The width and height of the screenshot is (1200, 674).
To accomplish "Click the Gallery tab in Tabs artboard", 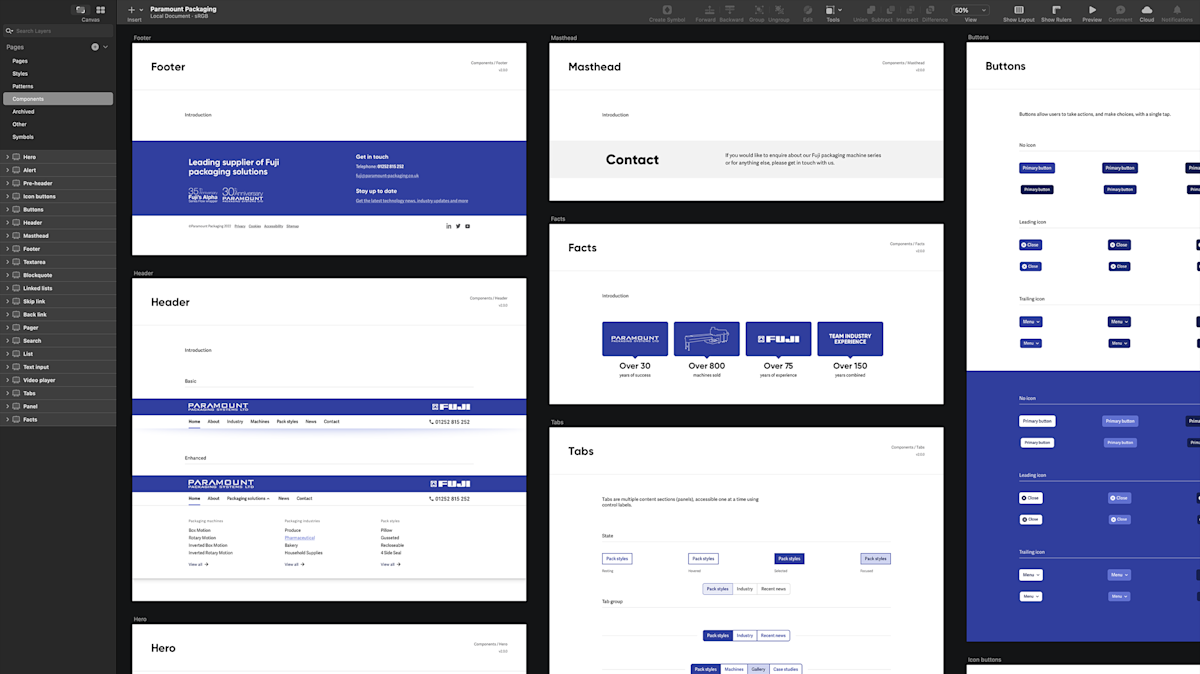I will click(x=758, y=669).
